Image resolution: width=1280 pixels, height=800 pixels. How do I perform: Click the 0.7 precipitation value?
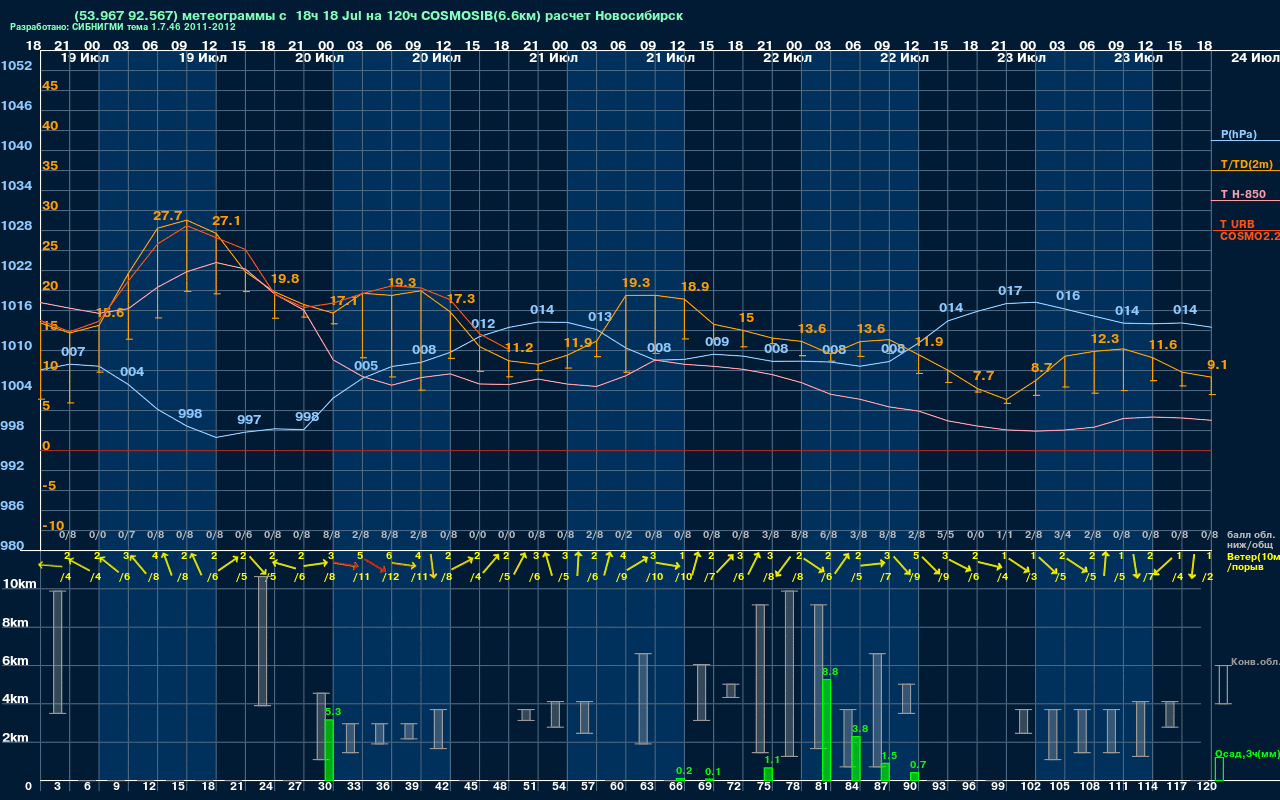coord(918,764)
